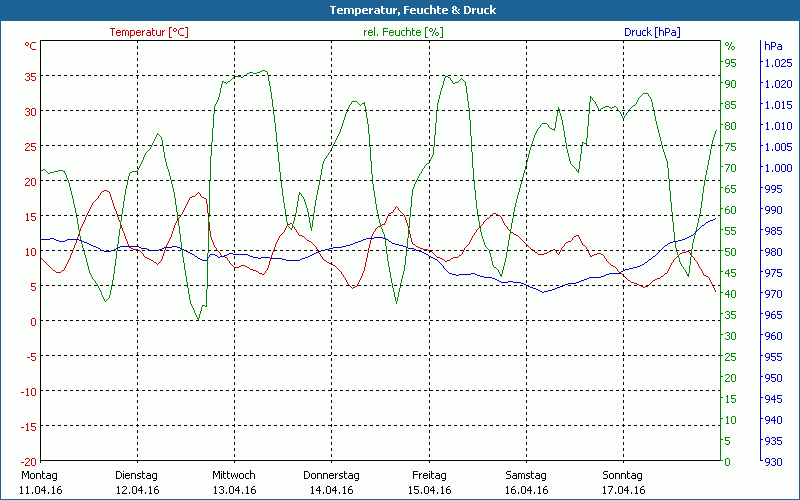Click the temperature axis value "-5"
This screenshot has height=500, width=800.
[x=31, y=357]
